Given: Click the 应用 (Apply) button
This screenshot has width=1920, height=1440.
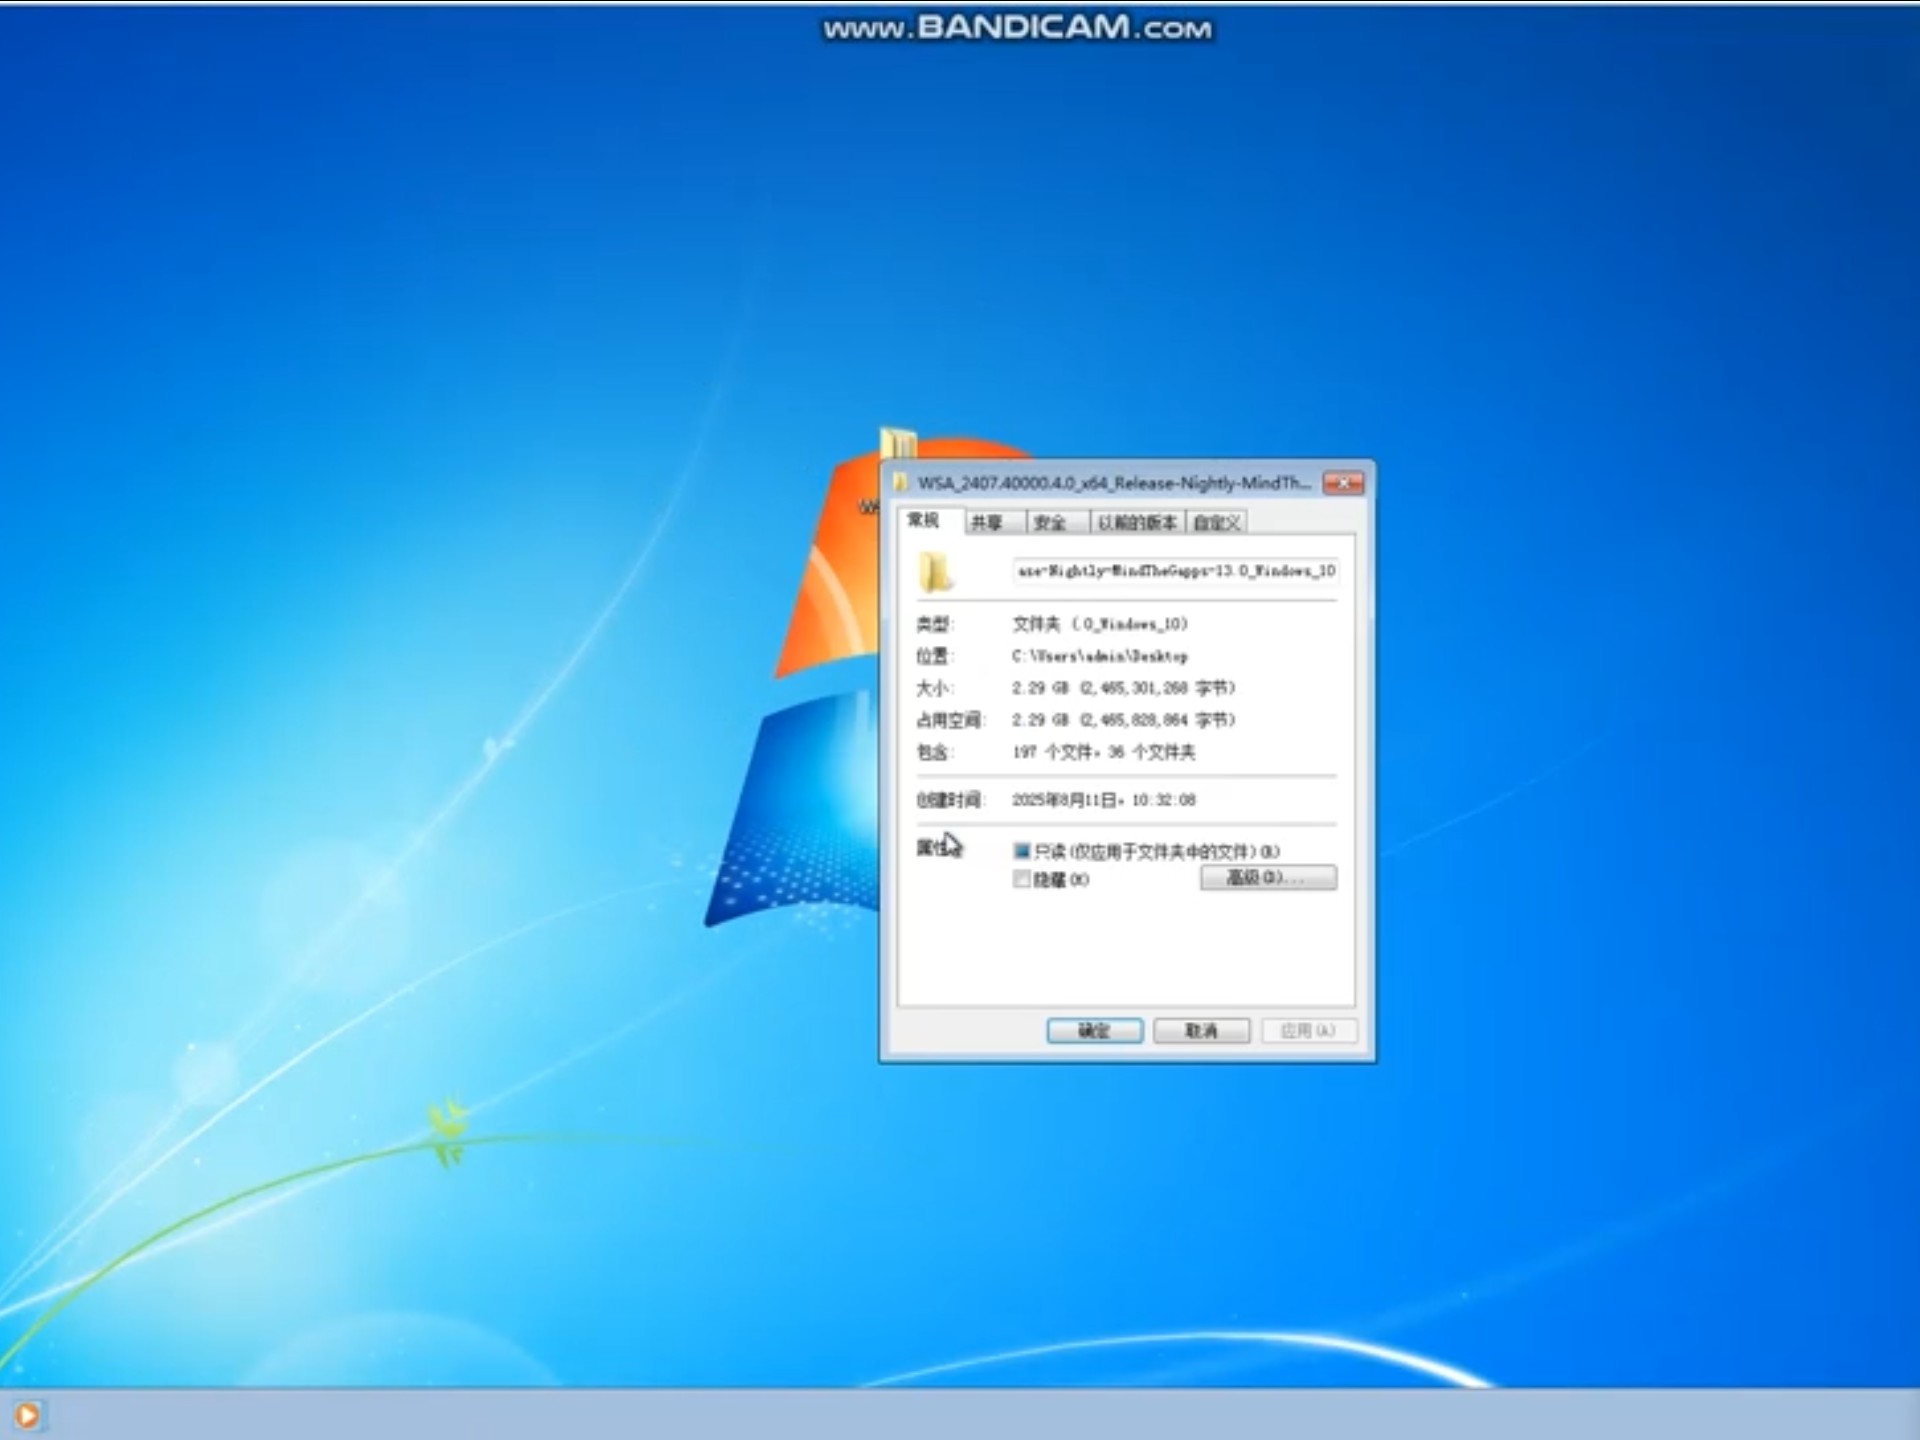Looking at the screenshot, I should click(x=1308, y=1031).
